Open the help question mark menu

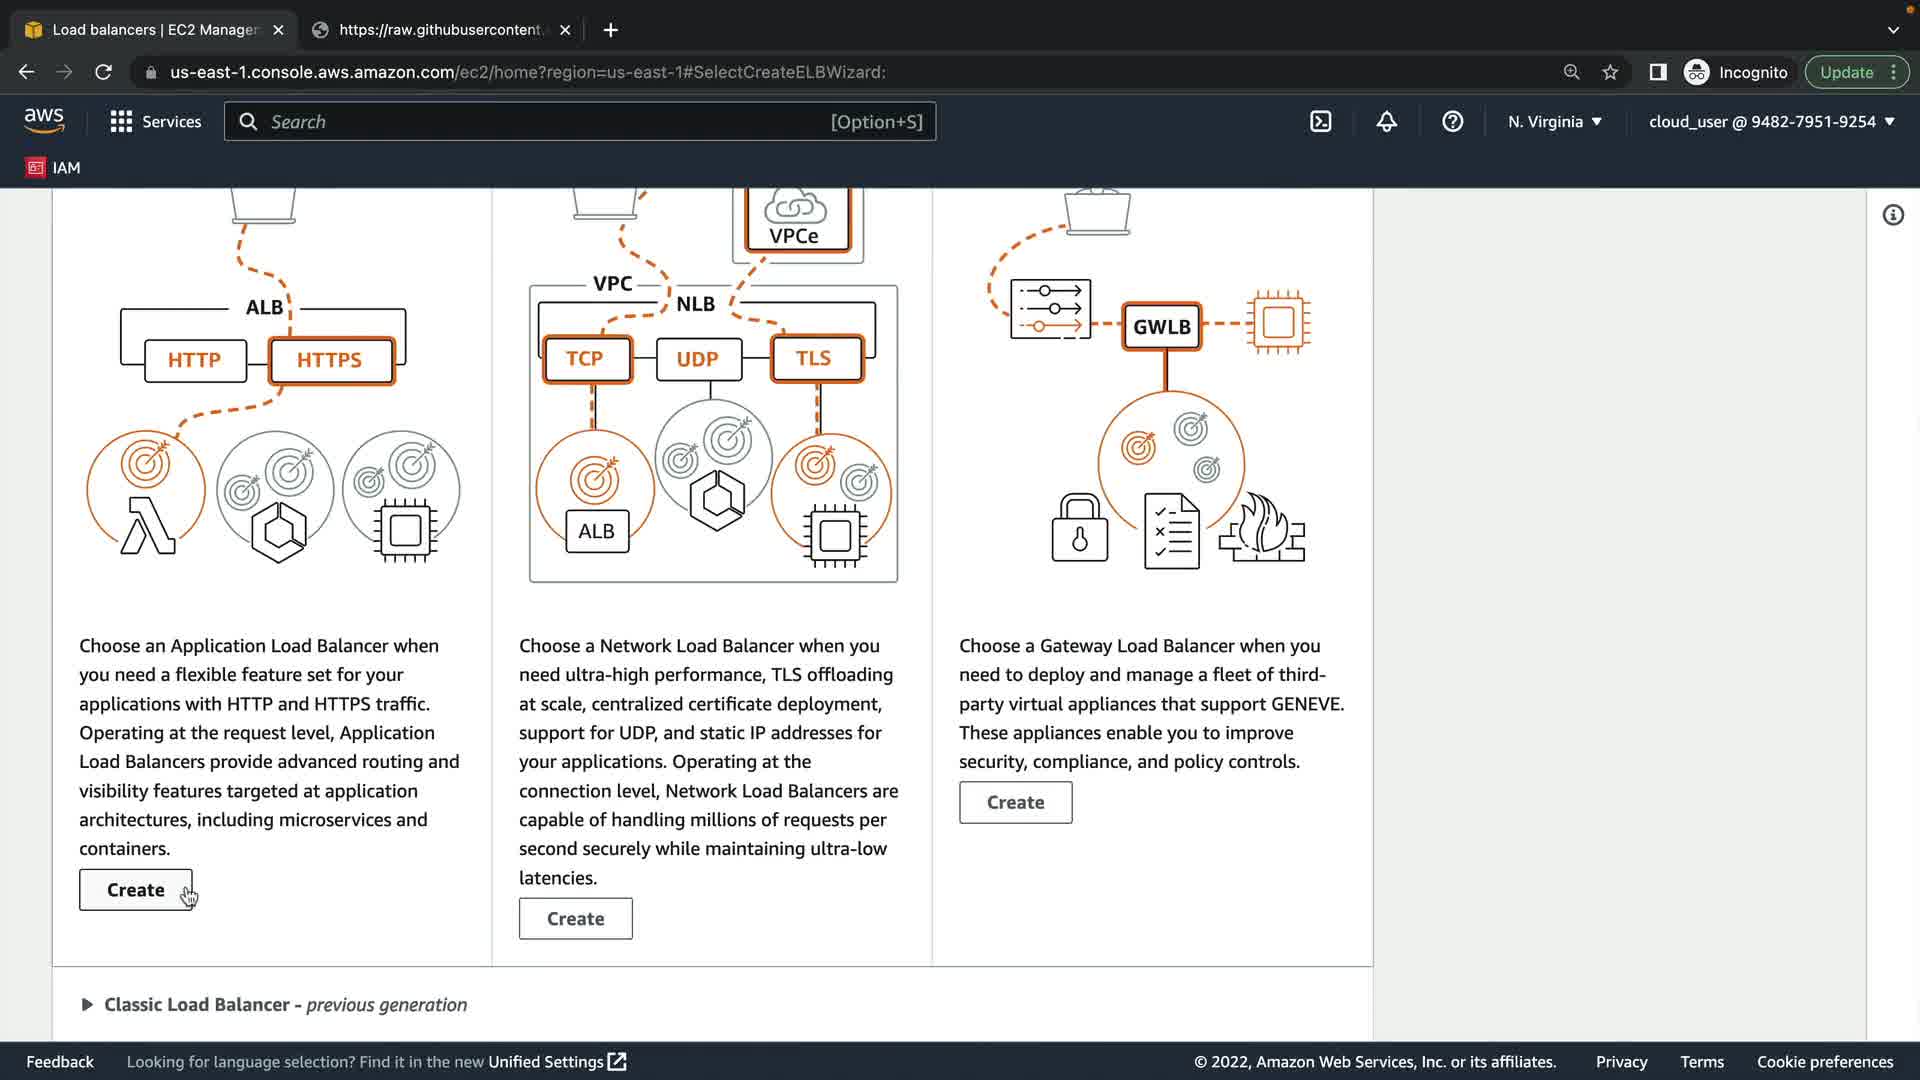(x=1452, y=122)
